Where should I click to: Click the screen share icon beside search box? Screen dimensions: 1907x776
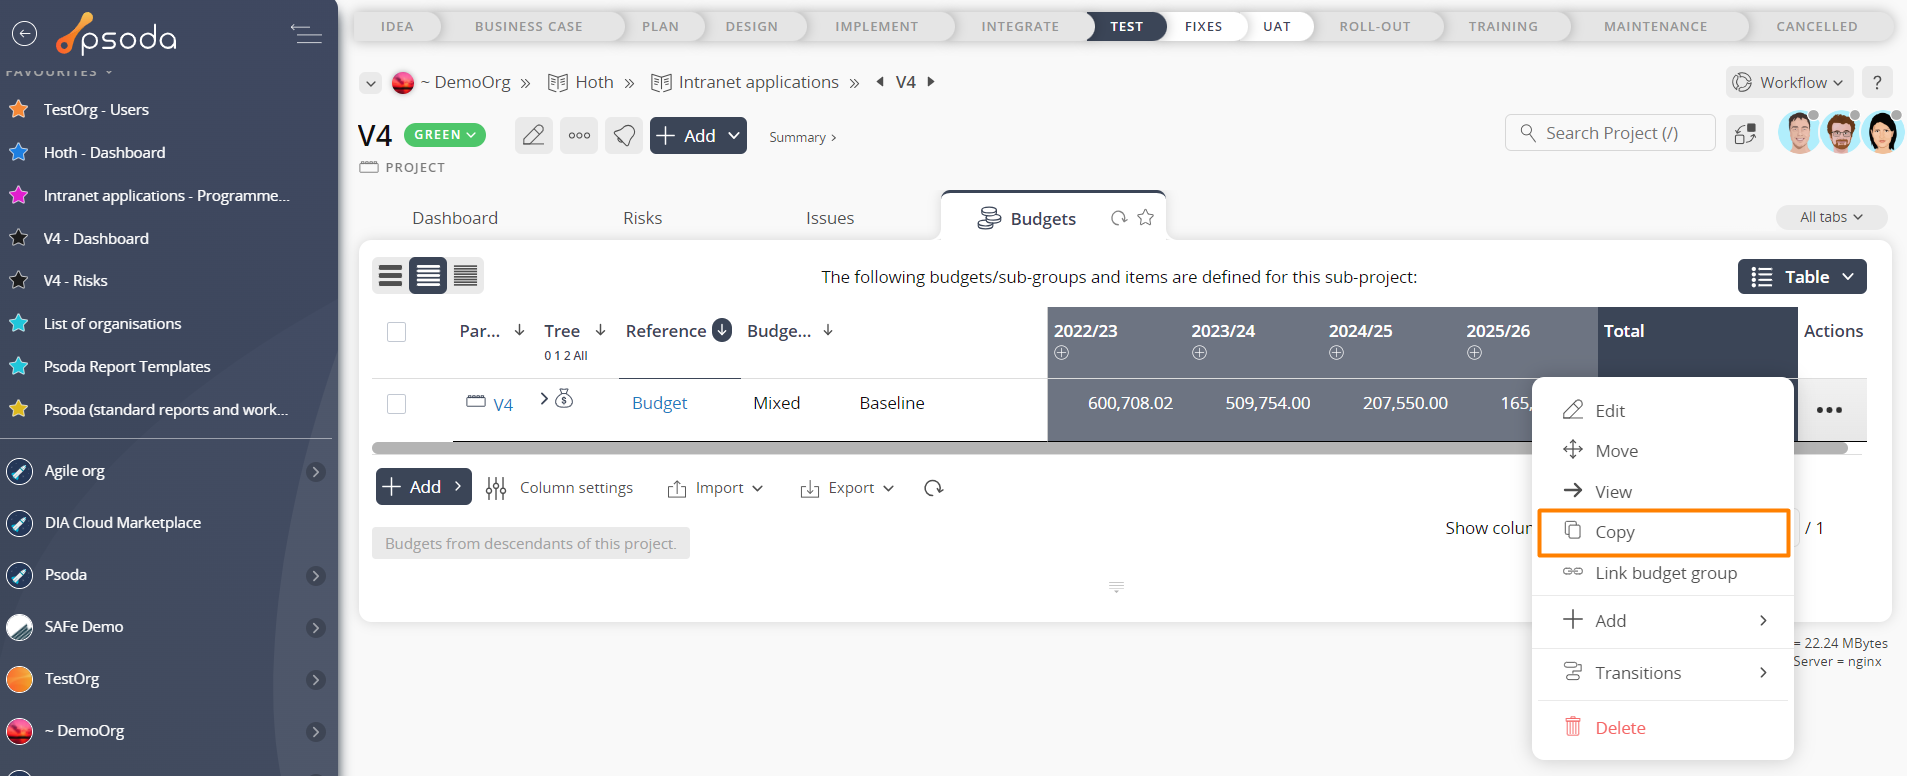point(1745,133)
